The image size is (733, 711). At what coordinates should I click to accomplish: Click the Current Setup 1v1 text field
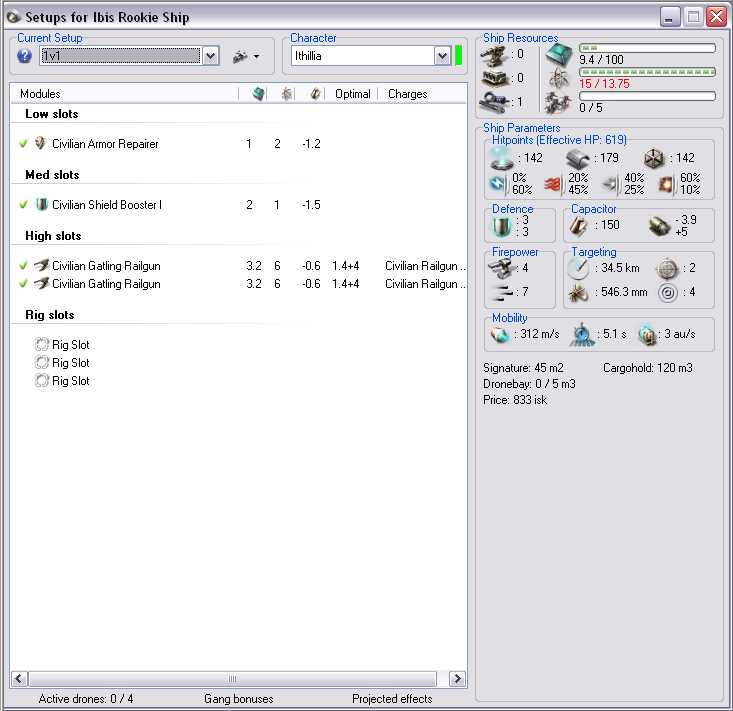(121, 56)
